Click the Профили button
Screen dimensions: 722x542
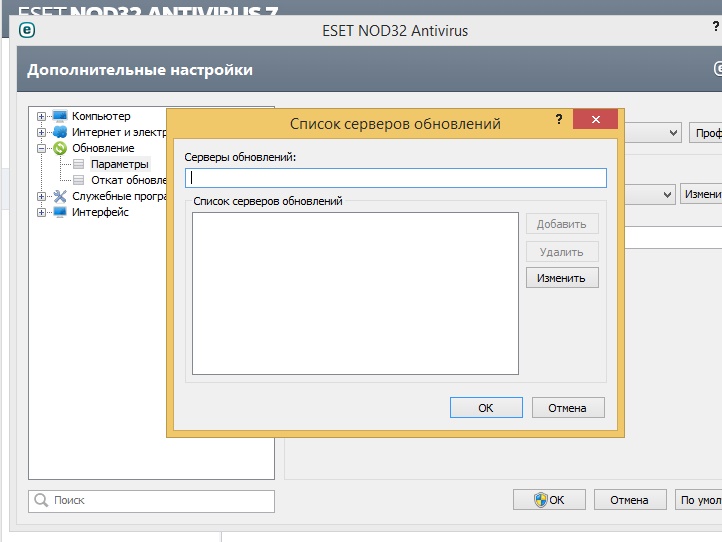point(706,133)
